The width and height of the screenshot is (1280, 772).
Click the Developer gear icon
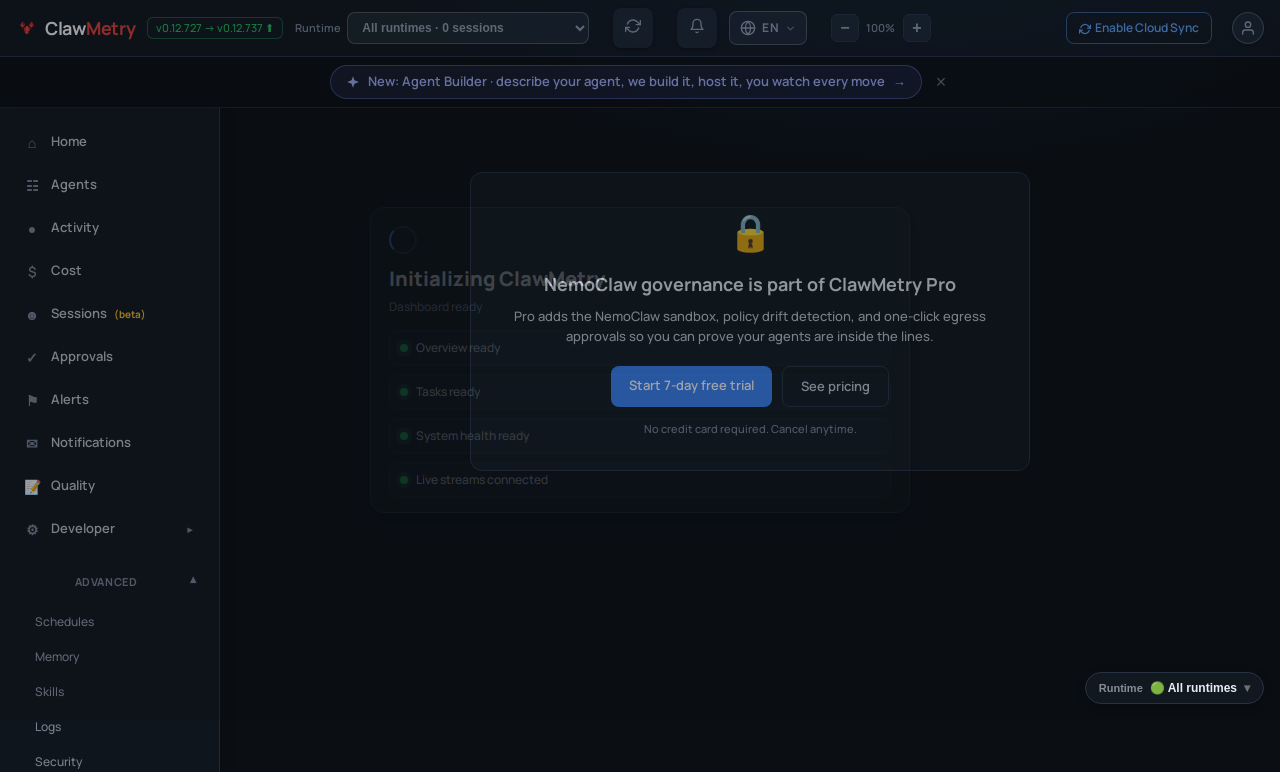(32, 530)
